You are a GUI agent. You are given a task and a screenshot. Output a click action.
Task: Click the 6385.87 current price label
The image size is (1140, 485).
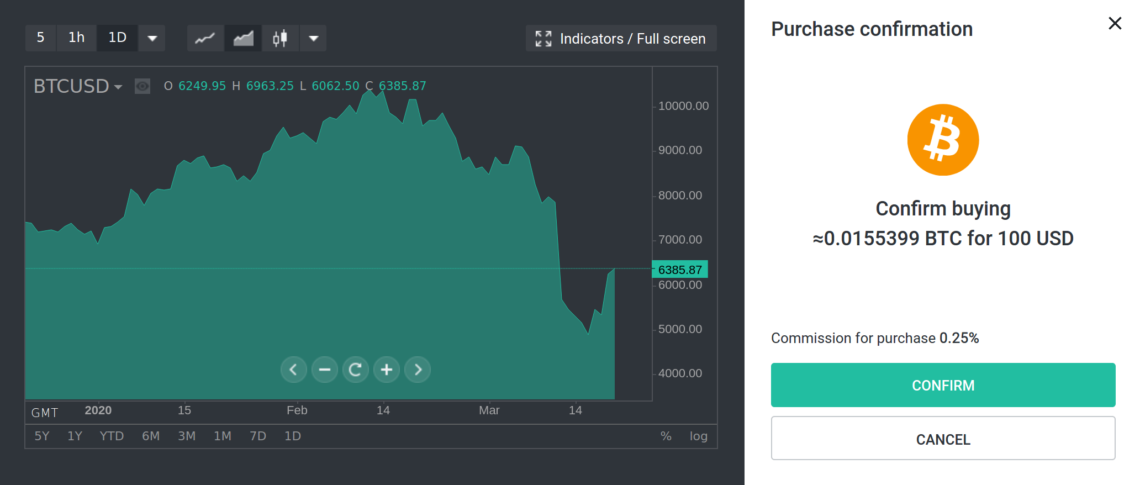coord(682,269)
